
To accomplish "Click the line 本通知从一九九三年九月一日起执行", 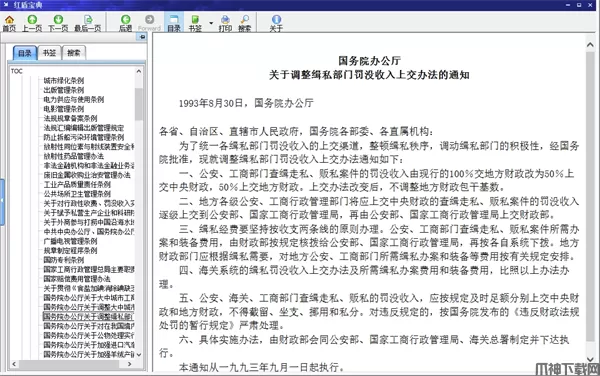I will tap(261, 367).
